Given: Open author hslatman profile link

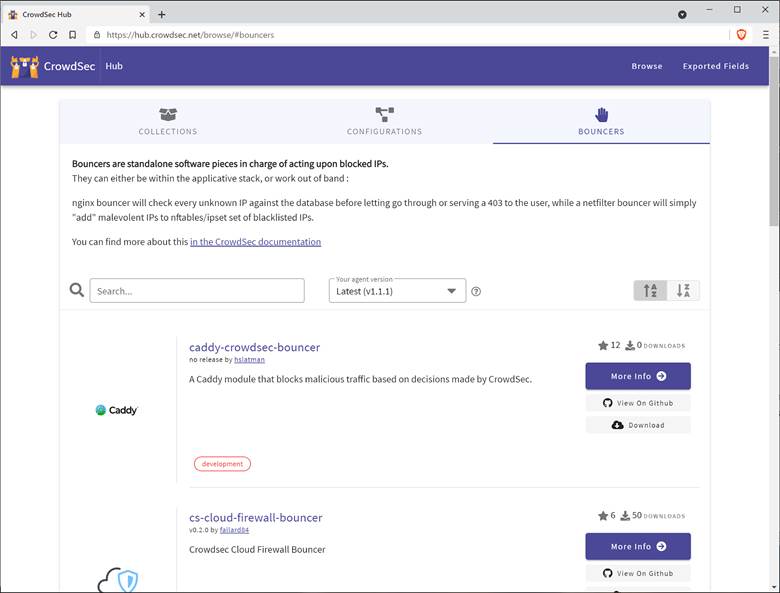Looking at the screenshot, I should tap(249, 360).
